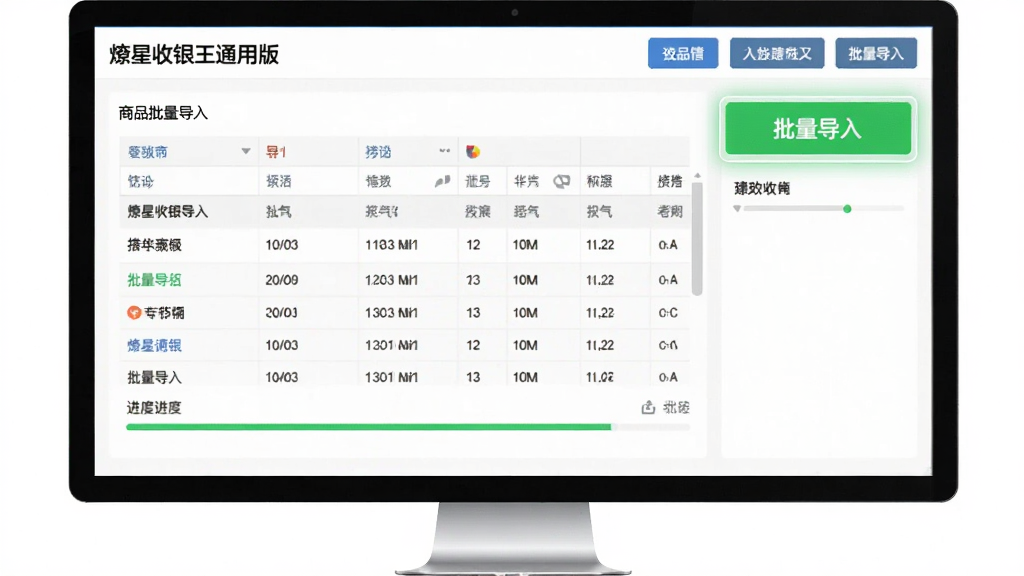Viewport: 1024px width, 576px height.
Task: Click the large green 批量导入 button
Action: coord(818,129)
